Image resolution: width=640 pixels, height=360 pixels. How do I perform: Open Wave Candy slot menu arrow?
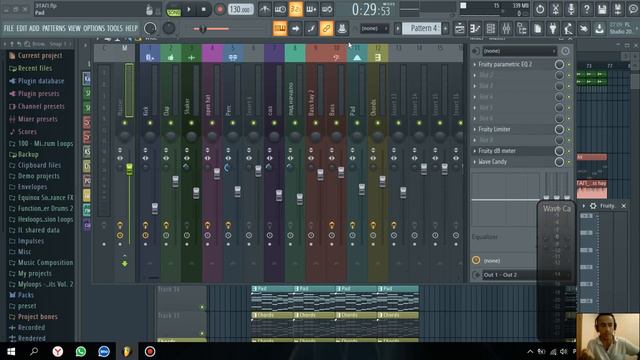(475, 162)
